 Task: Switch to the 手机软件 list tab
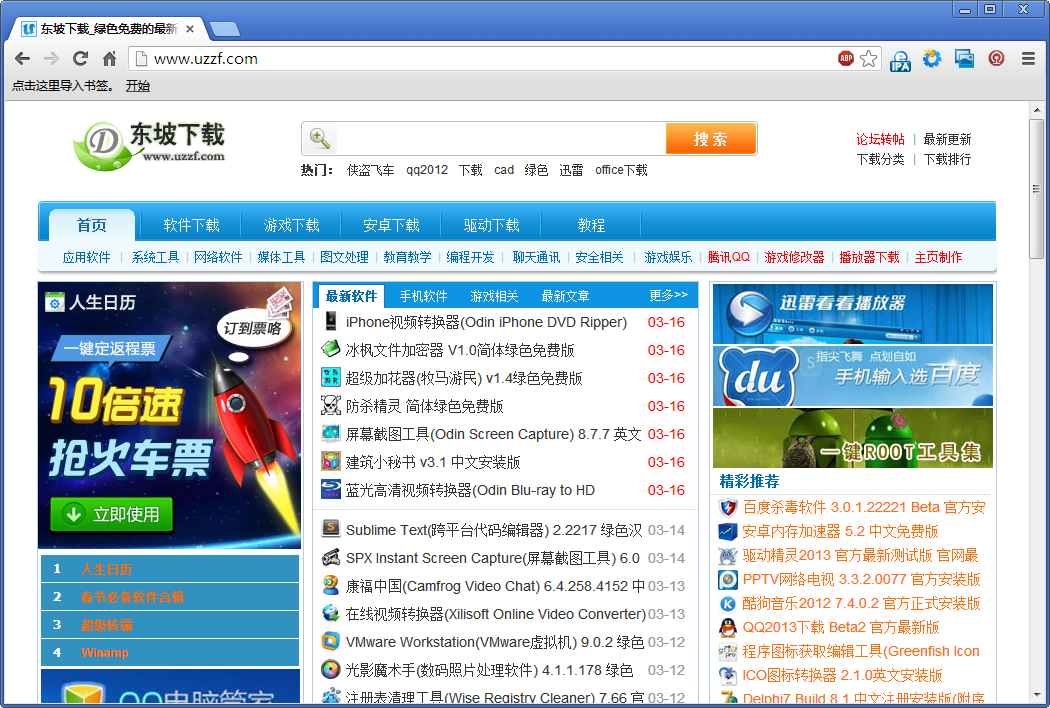[423, 296]
